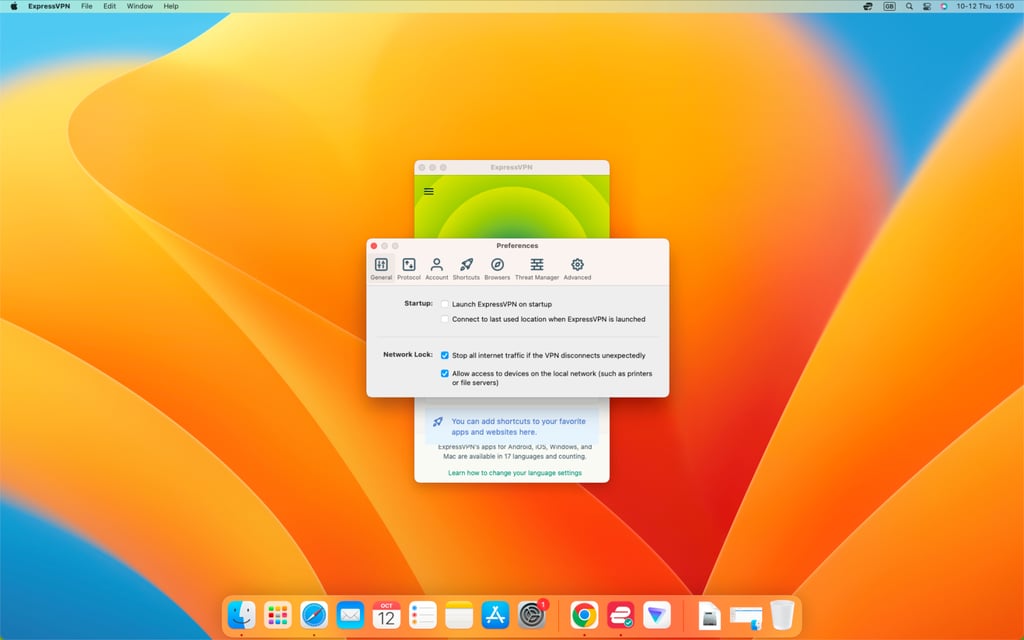Open Reminders from the Dock
The image size is (1024, 640).
click(423, 615)
